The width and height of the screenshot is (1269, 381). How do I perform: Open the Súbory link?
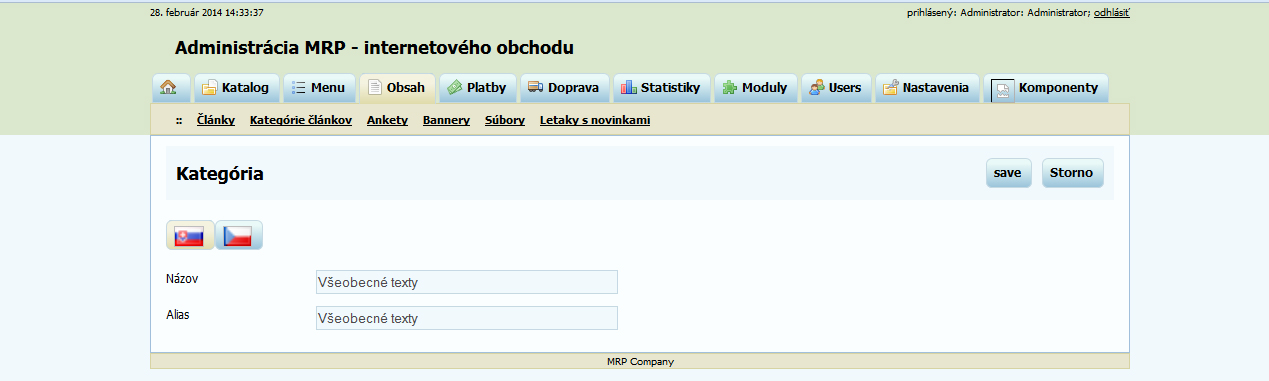click(x=505, y=120)
